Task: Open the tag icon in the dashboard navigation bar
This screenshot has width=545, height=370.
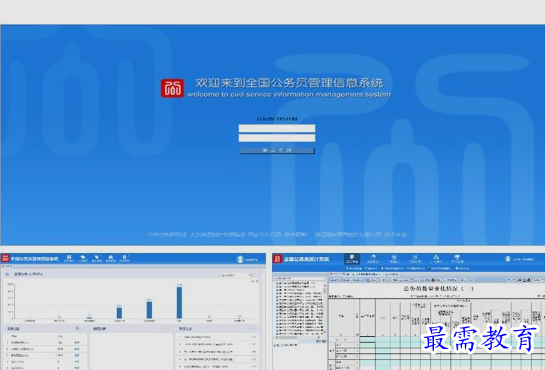Action: pos(97,258)
